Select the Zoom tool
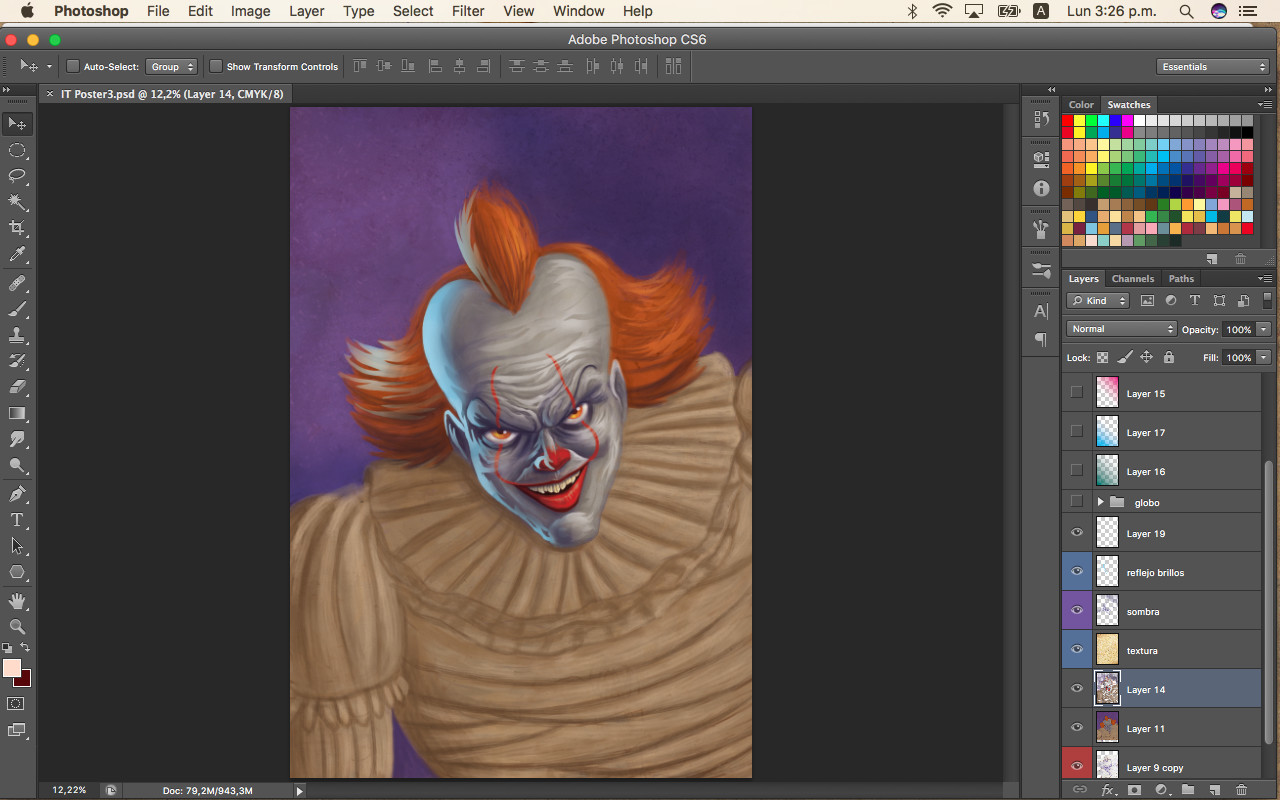Viewport: 1280px width, 800px height. pyautogui.click(x=17, y=627)
